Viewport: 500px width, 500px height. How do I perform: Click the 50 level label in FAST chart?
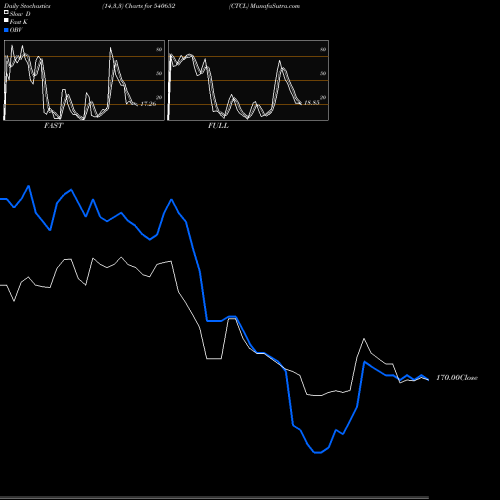[159, 73]
